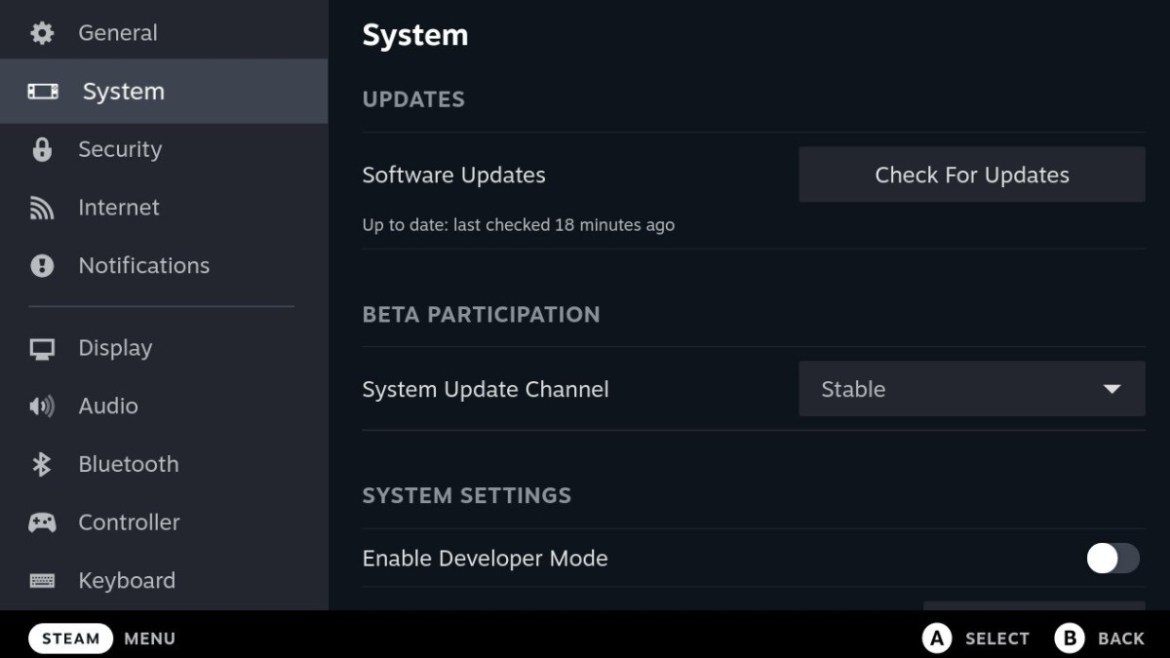Click the STEAM menu button
This screenshot has height=658, width=1170.
click(x=71, y=639)
